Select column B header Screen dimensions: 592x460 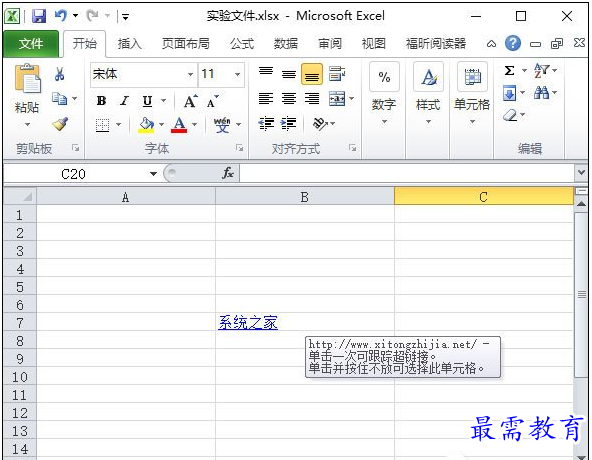305,197
